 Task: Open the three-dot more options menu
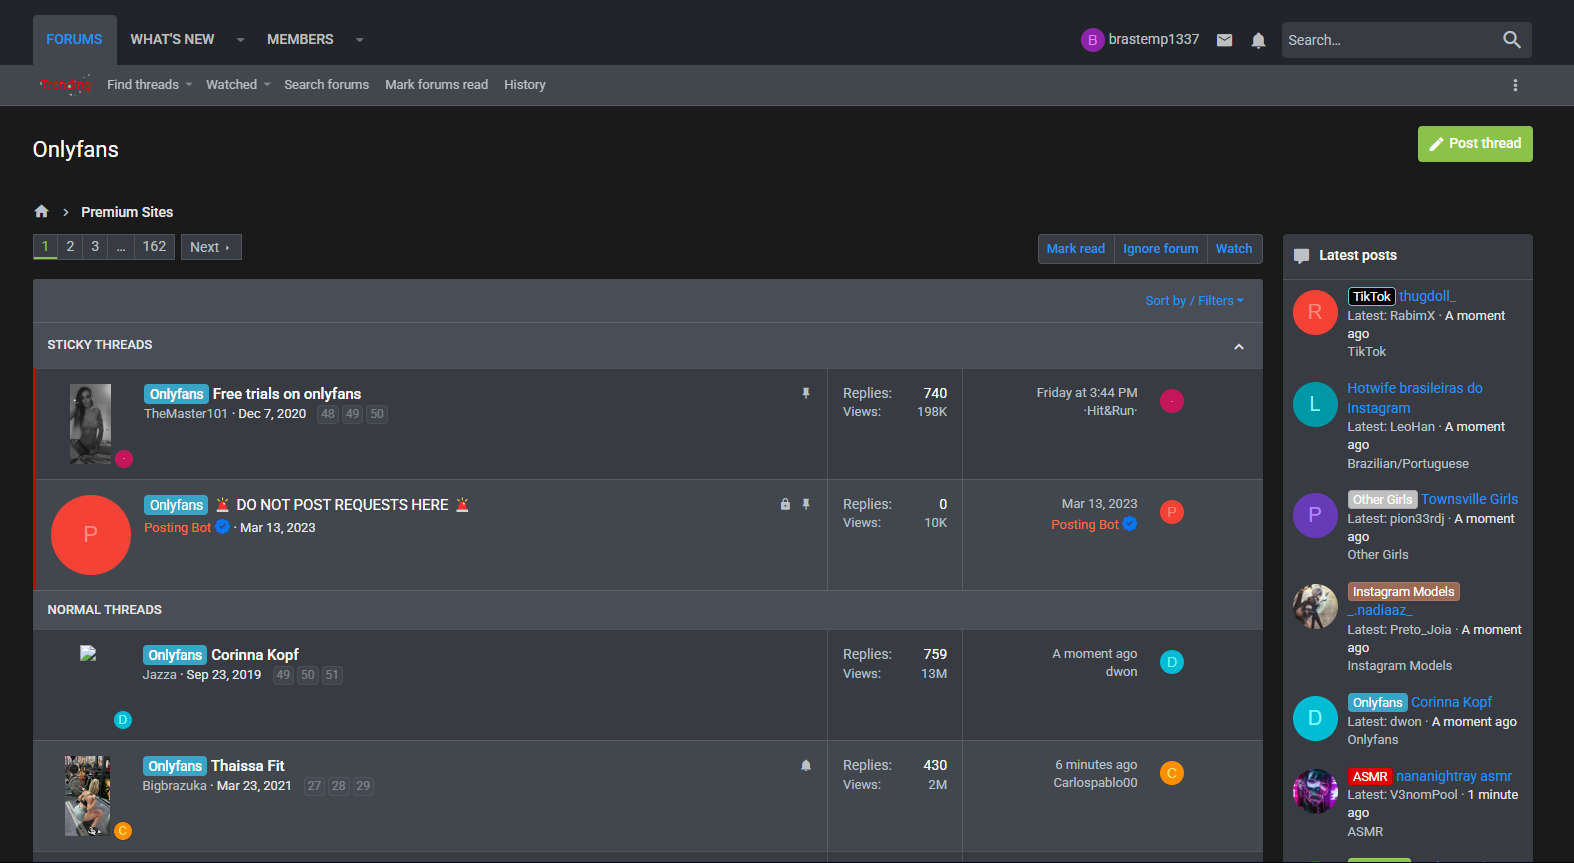click(x=1515, y=85)
